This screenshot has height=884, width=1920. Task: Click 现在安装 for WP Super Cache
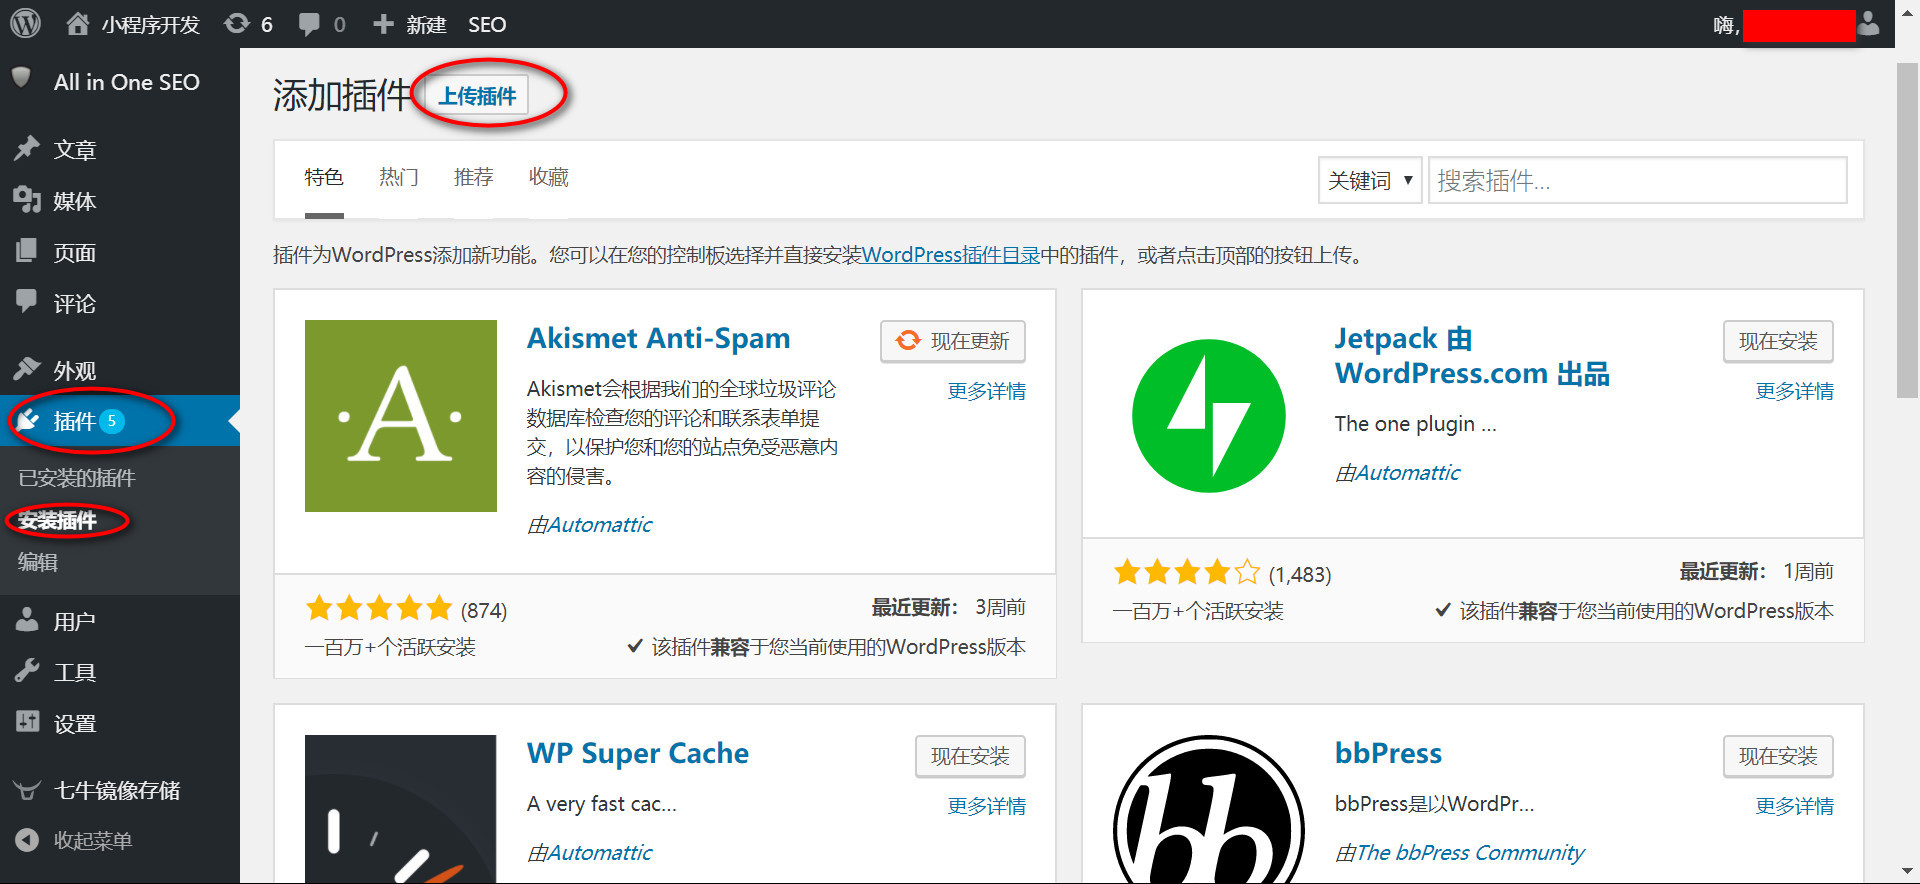[x=970, y=756]
